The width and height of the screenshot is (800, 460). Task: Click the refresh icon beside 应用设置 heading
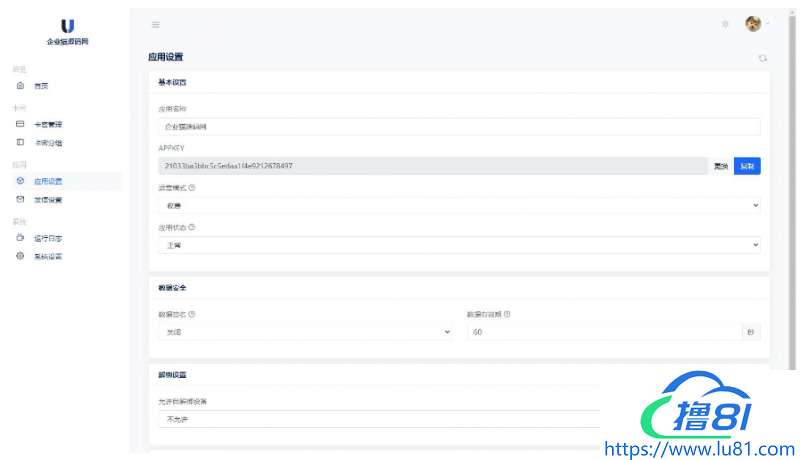point(762,58)
